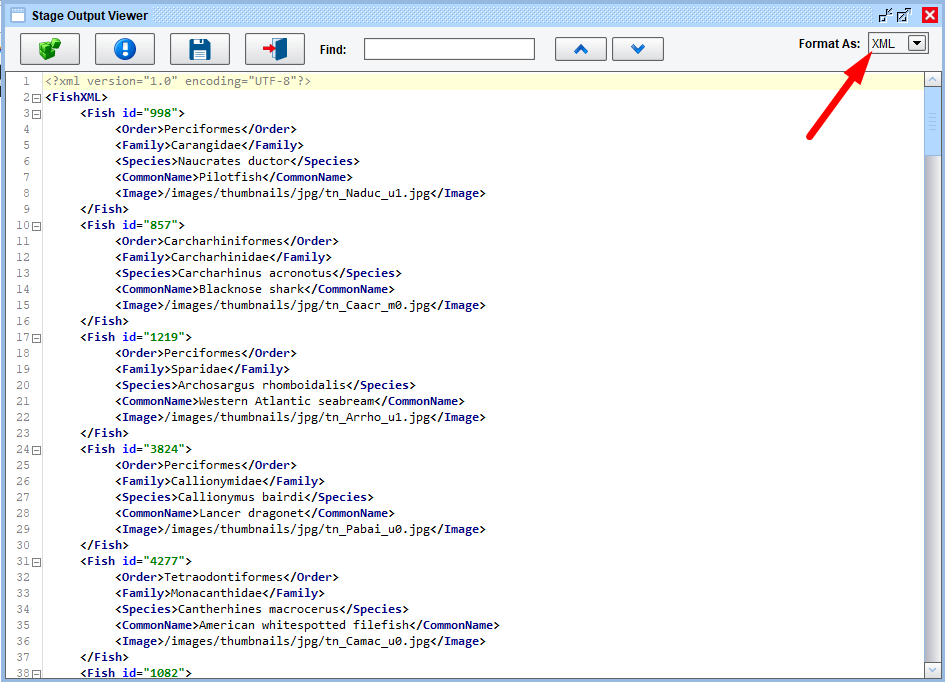Click the Blacknose shark CommonName line
This screenshot has height=682, width=945.
coord(255,289)
